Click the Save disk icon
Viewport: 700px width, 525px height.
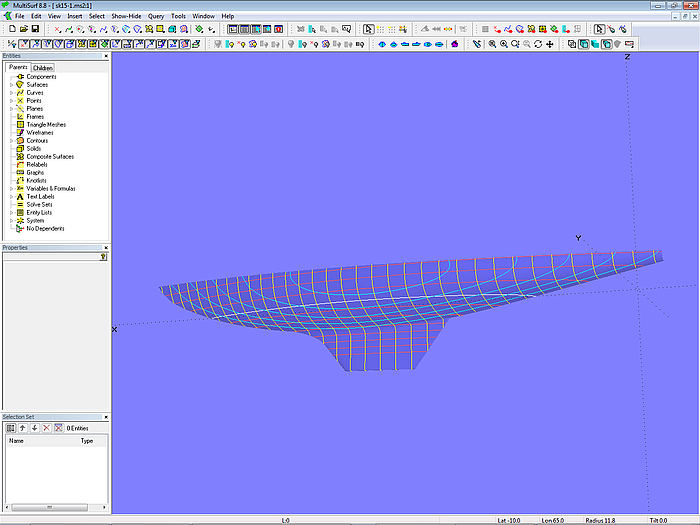[x=35, y=29]
